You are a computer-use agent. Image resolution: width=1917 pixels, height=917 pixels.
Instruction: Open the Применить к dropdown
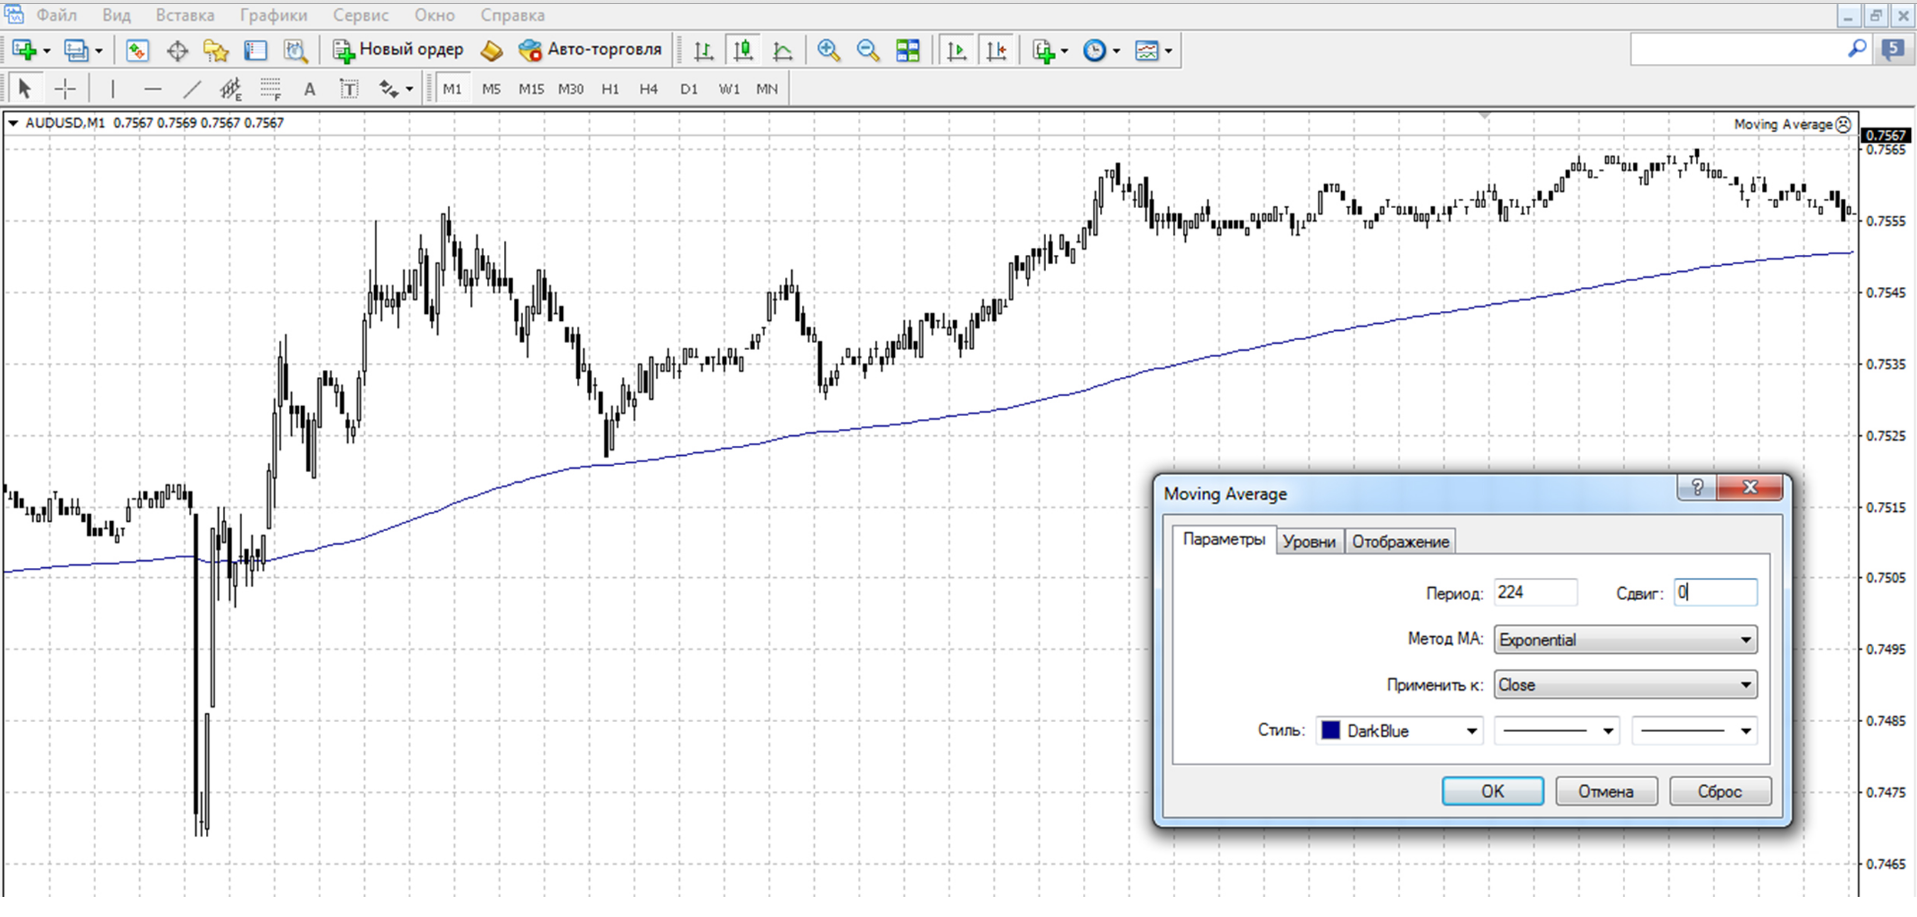pyautogui.click(x=1625, y=685)
